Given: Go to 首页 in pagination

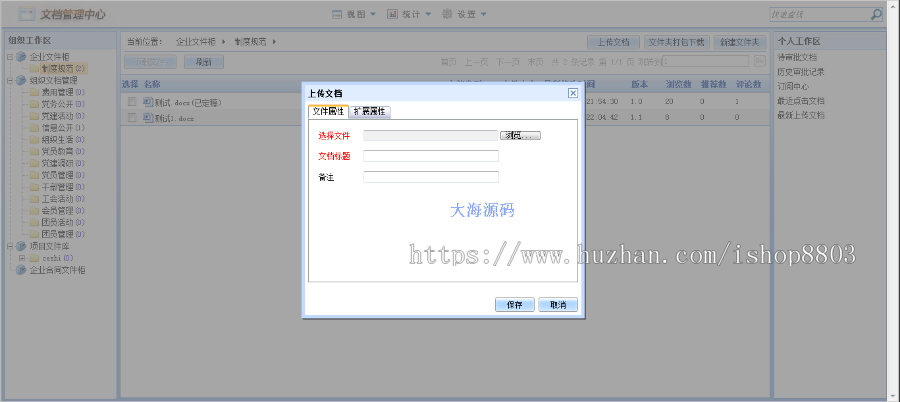Looking at the screenshot, I should tap(449, 61).
